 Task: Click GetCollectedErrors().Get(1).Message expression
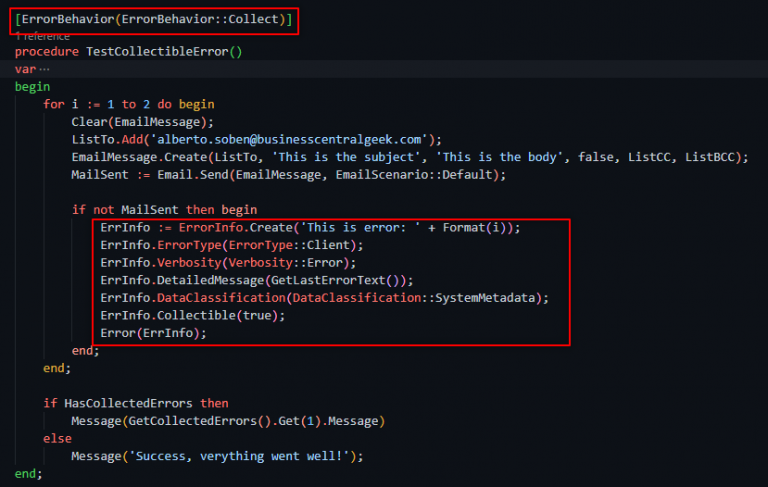coord(254,421)
